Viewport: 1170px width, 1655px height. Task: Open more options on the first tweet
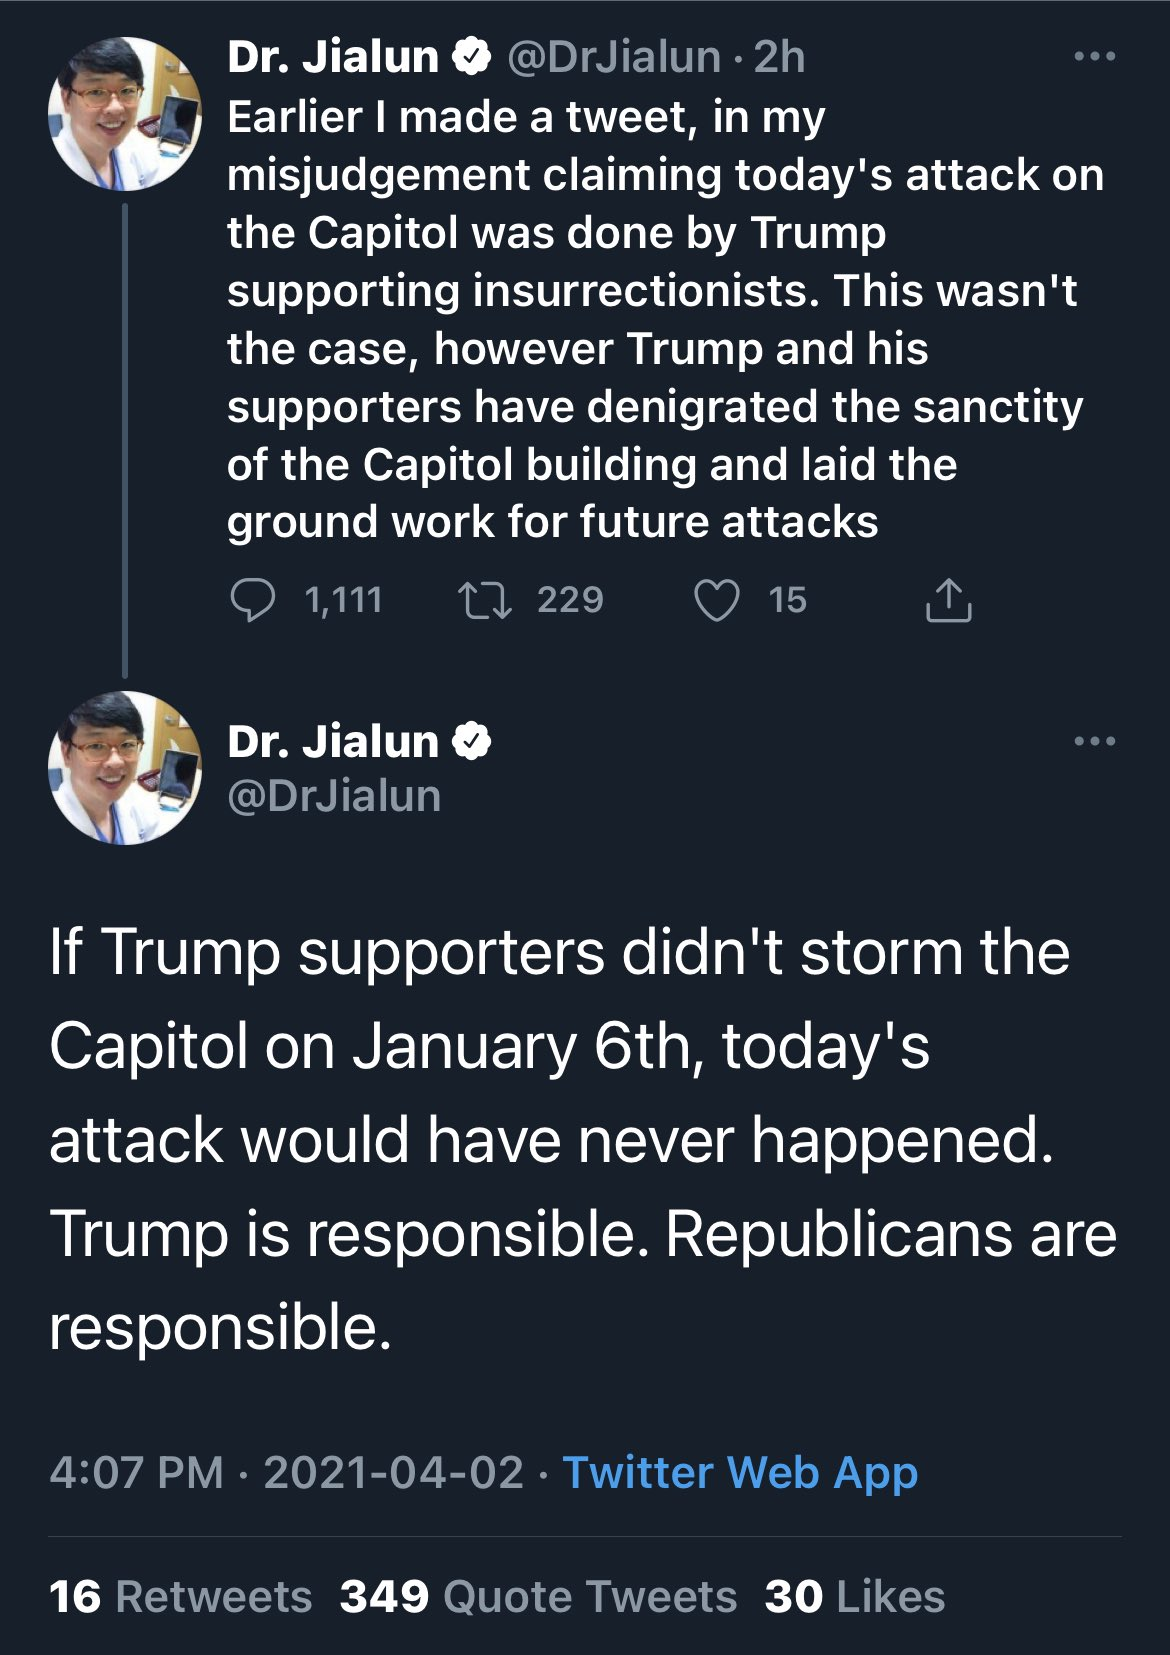1094,57
